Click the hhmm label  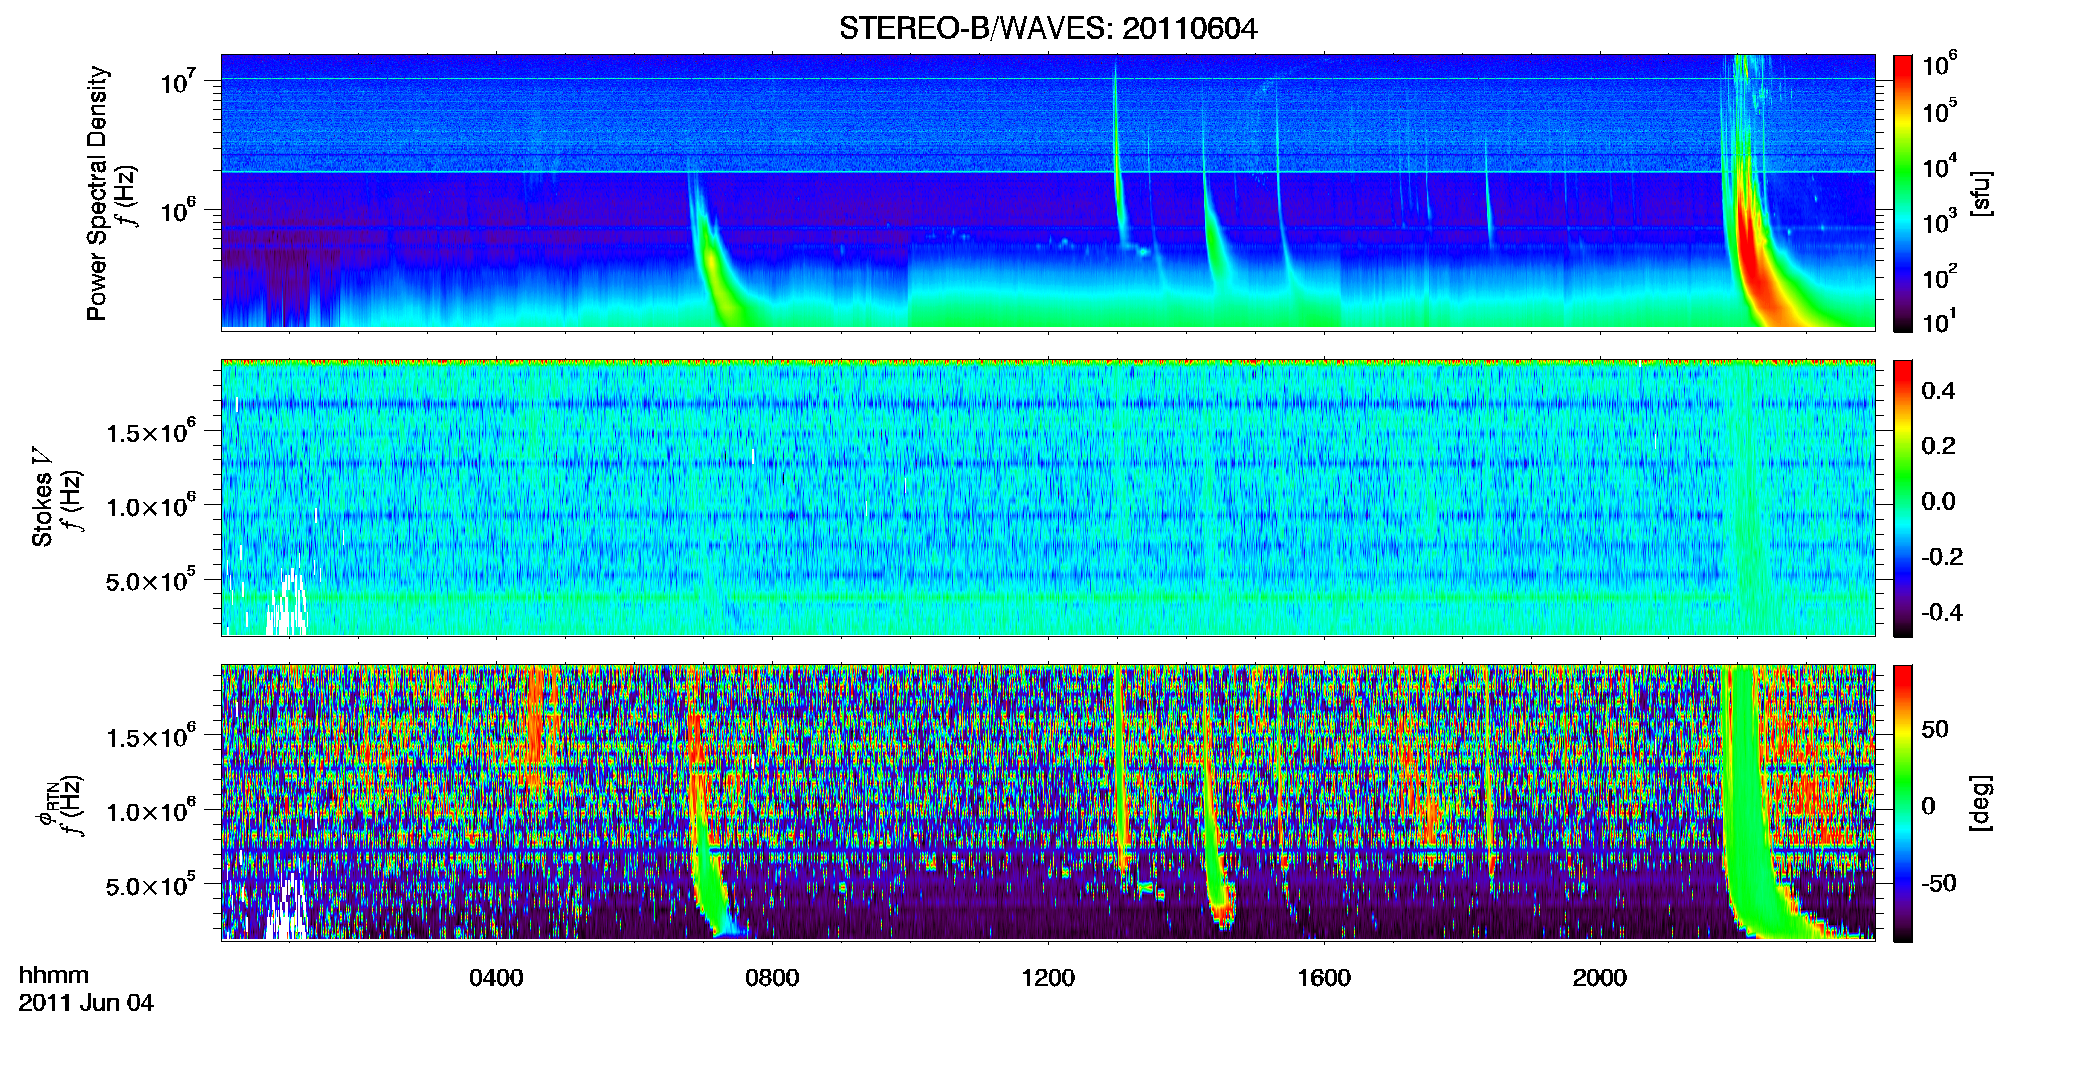[x=54, y=975]
